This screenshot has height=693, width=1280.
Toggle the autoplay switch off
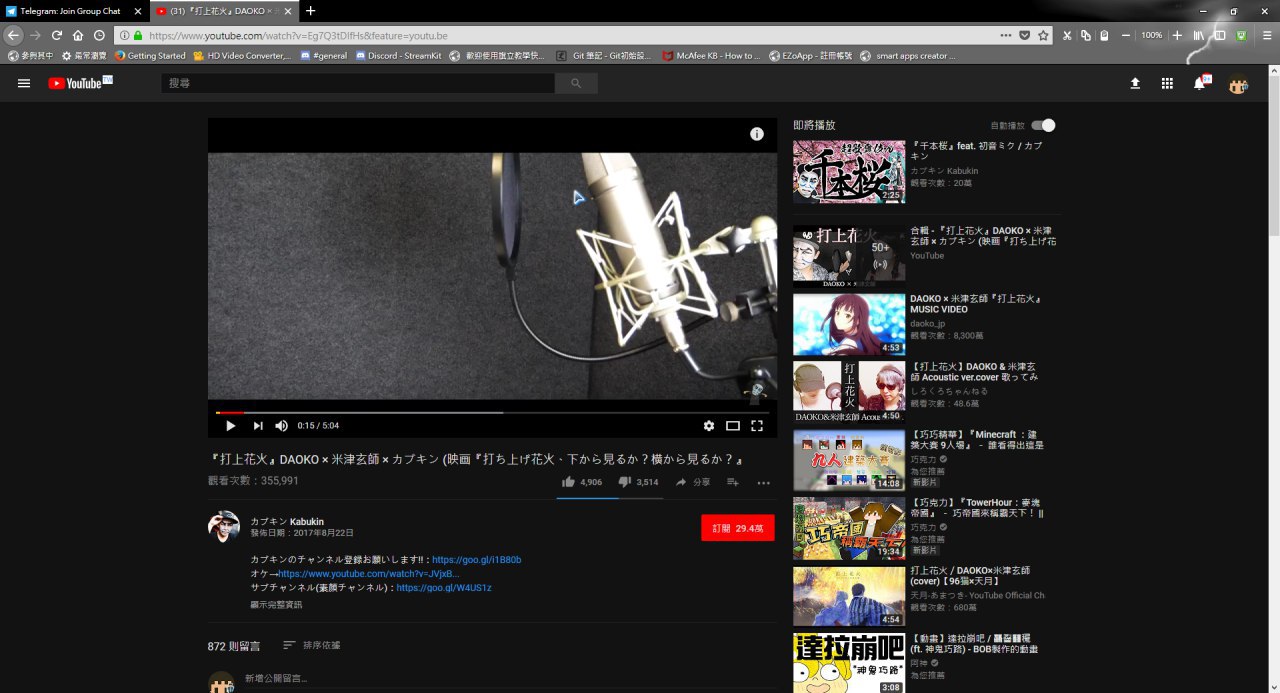[1043, 125]
